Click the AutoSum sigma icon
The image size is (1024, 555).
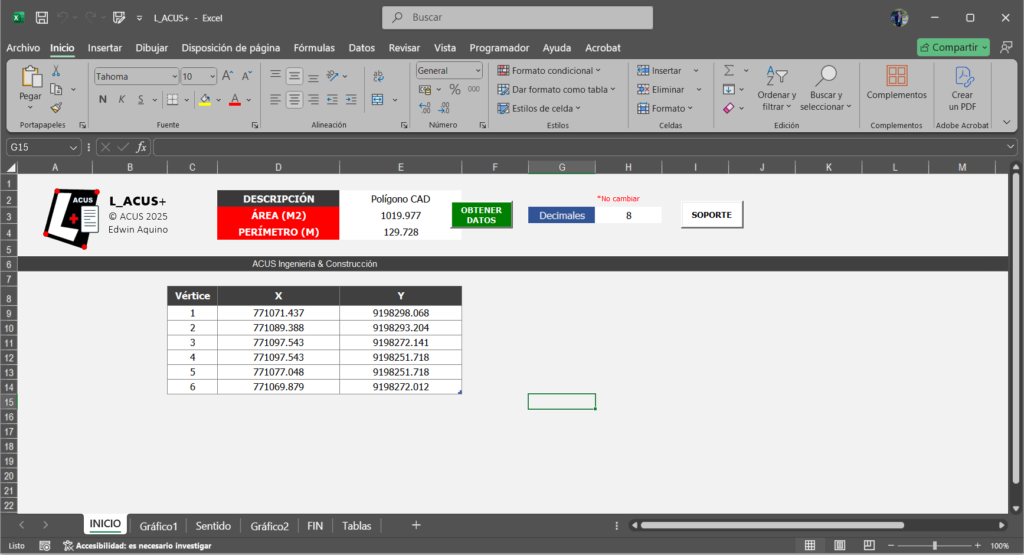729,70
